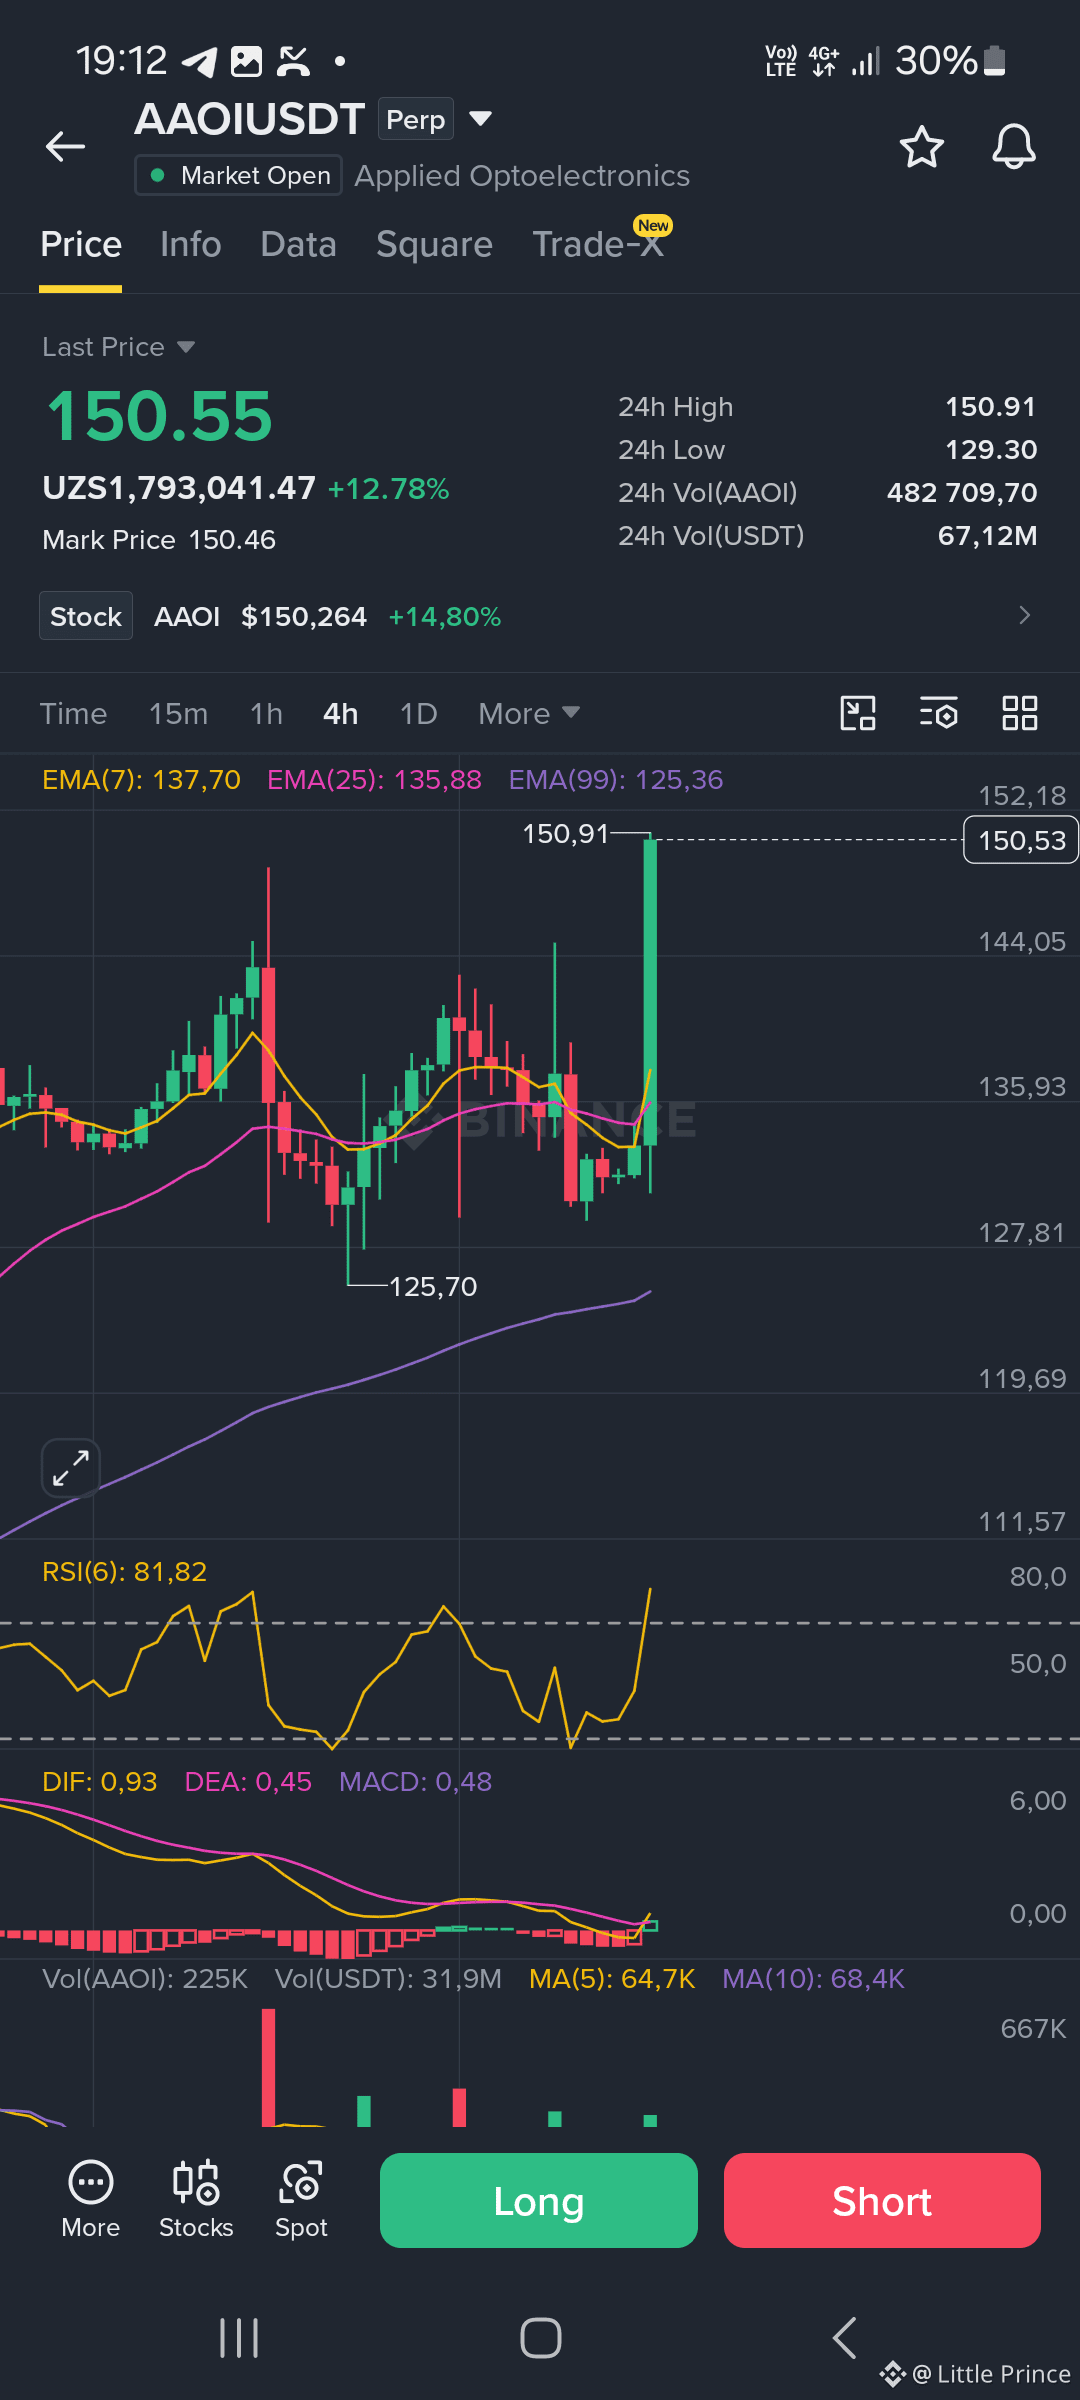
Task: Tap the 24h Vol(USDT) value 67,12M
Action: click(x=987, y=535)
